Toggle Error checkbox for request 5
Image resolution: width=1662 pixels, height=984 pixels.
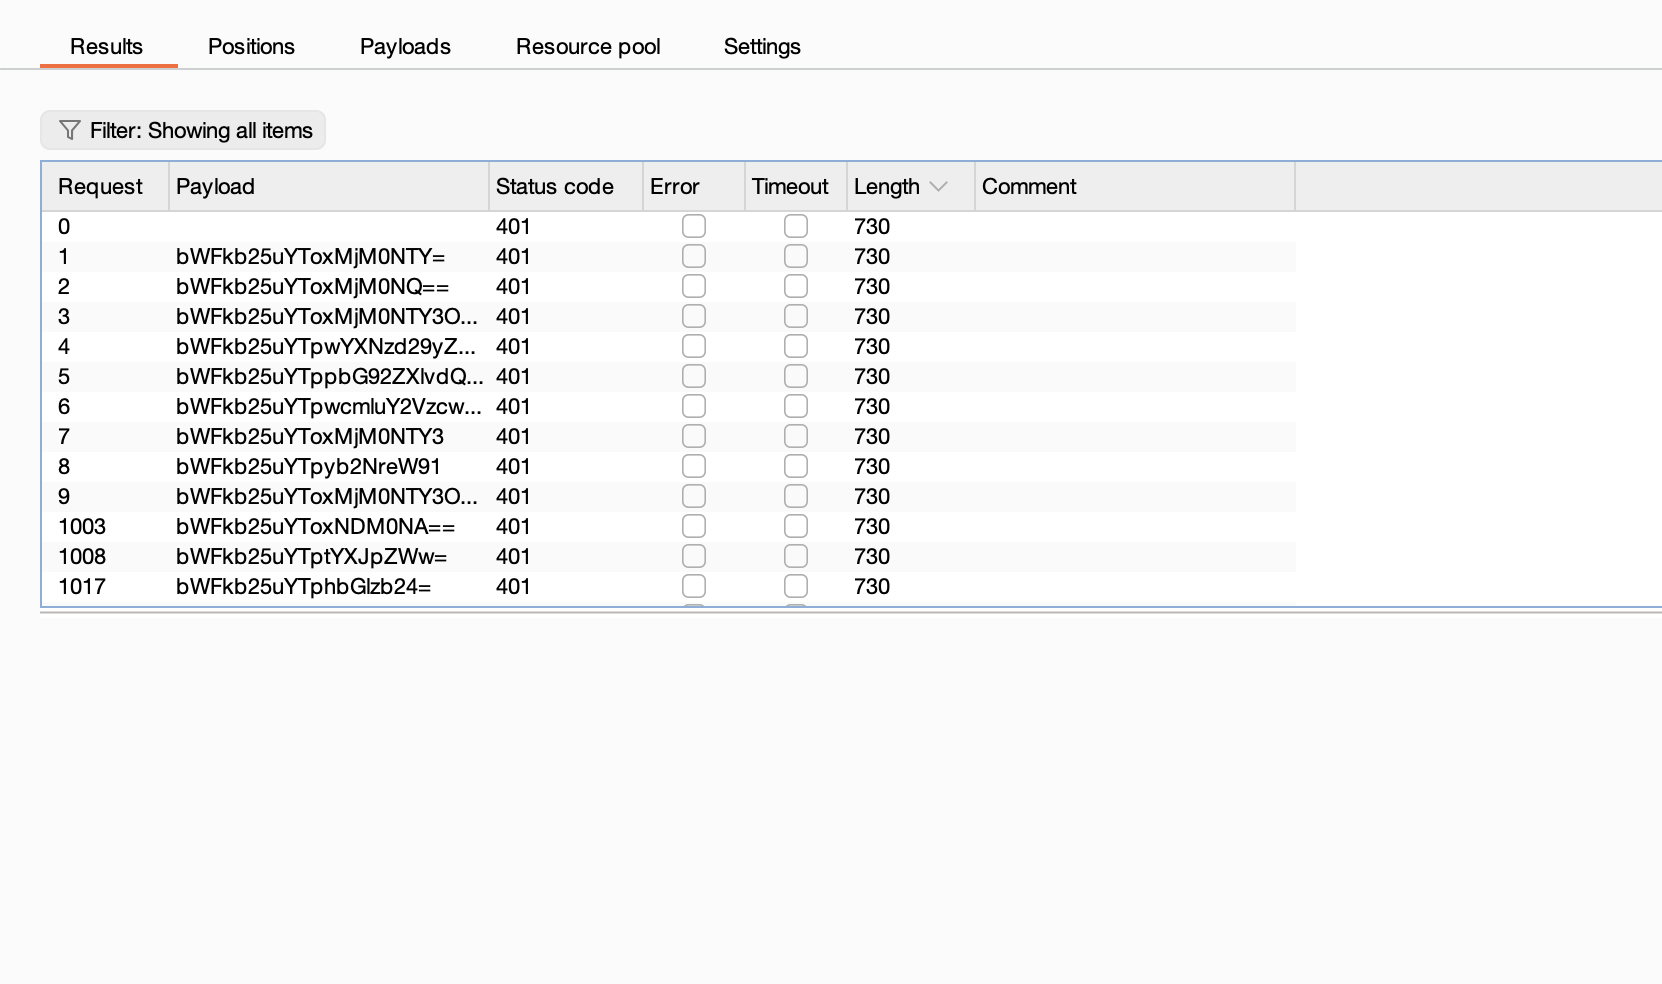[x=694, y=376]
